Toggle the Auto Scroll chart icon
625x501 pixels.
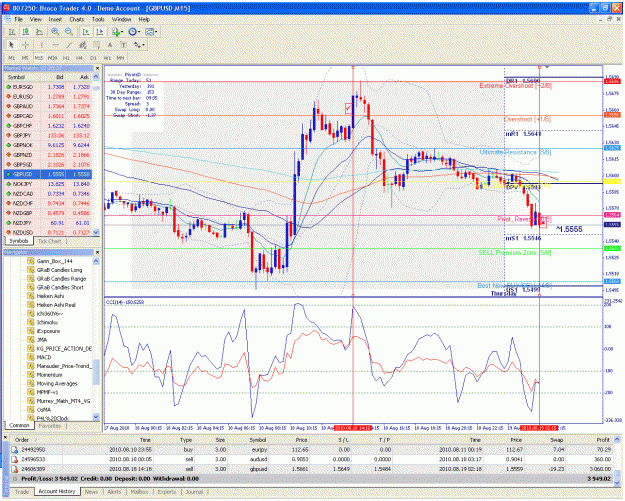click(86, 32)
